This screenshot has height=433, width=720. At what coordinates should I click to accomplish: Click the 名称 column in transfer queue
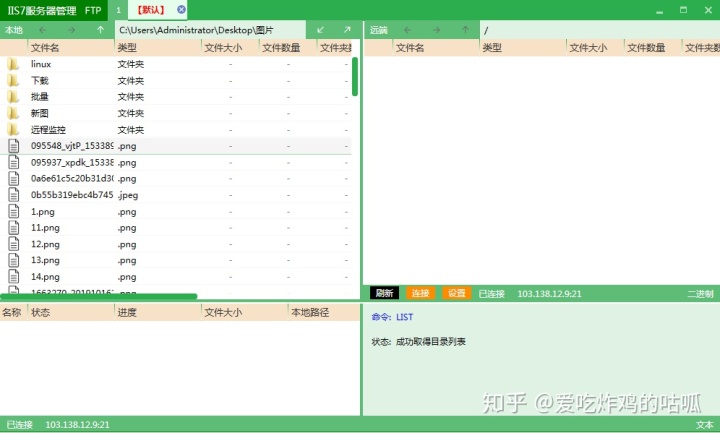(x=11, y=313)
